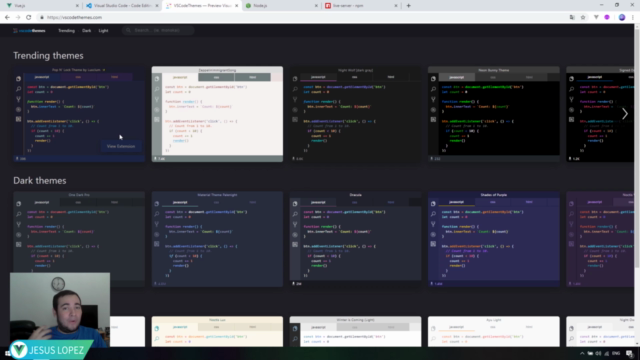Screen dimensions: 640x360
Task: Open the Shades of Purple theme title
Action: point(493,195)
